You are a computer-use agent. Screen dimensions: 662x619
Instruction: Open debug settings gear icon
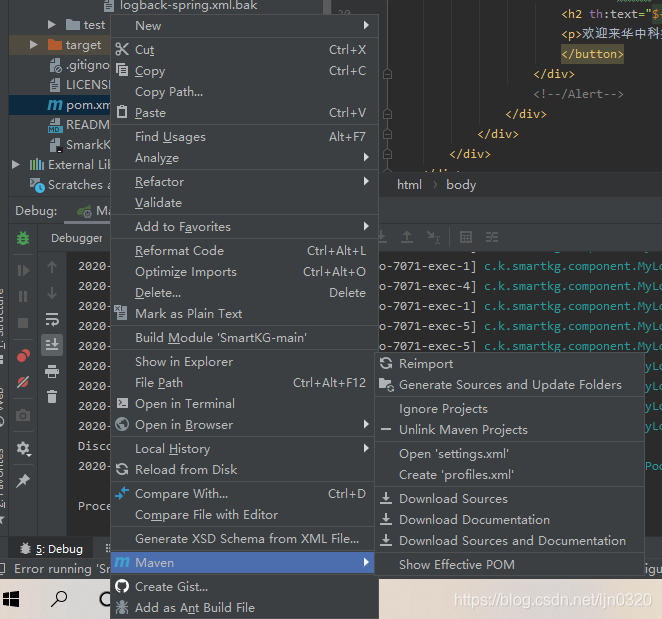coord(23,449)
